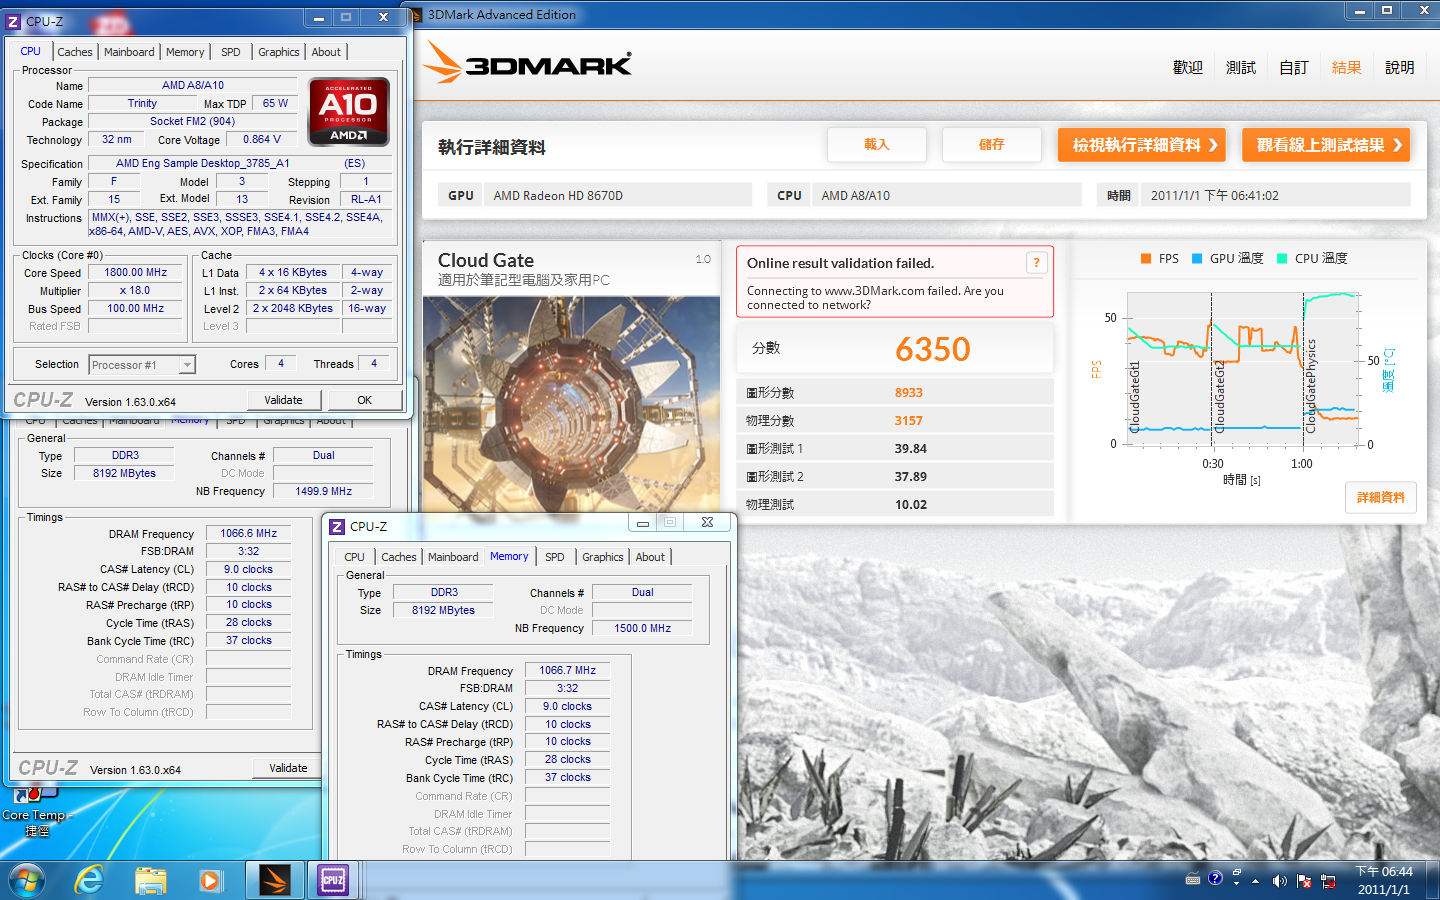Click the 3DMark logo in the header
The height and width of the screenshot is (900, 1440).
point(527,64)
